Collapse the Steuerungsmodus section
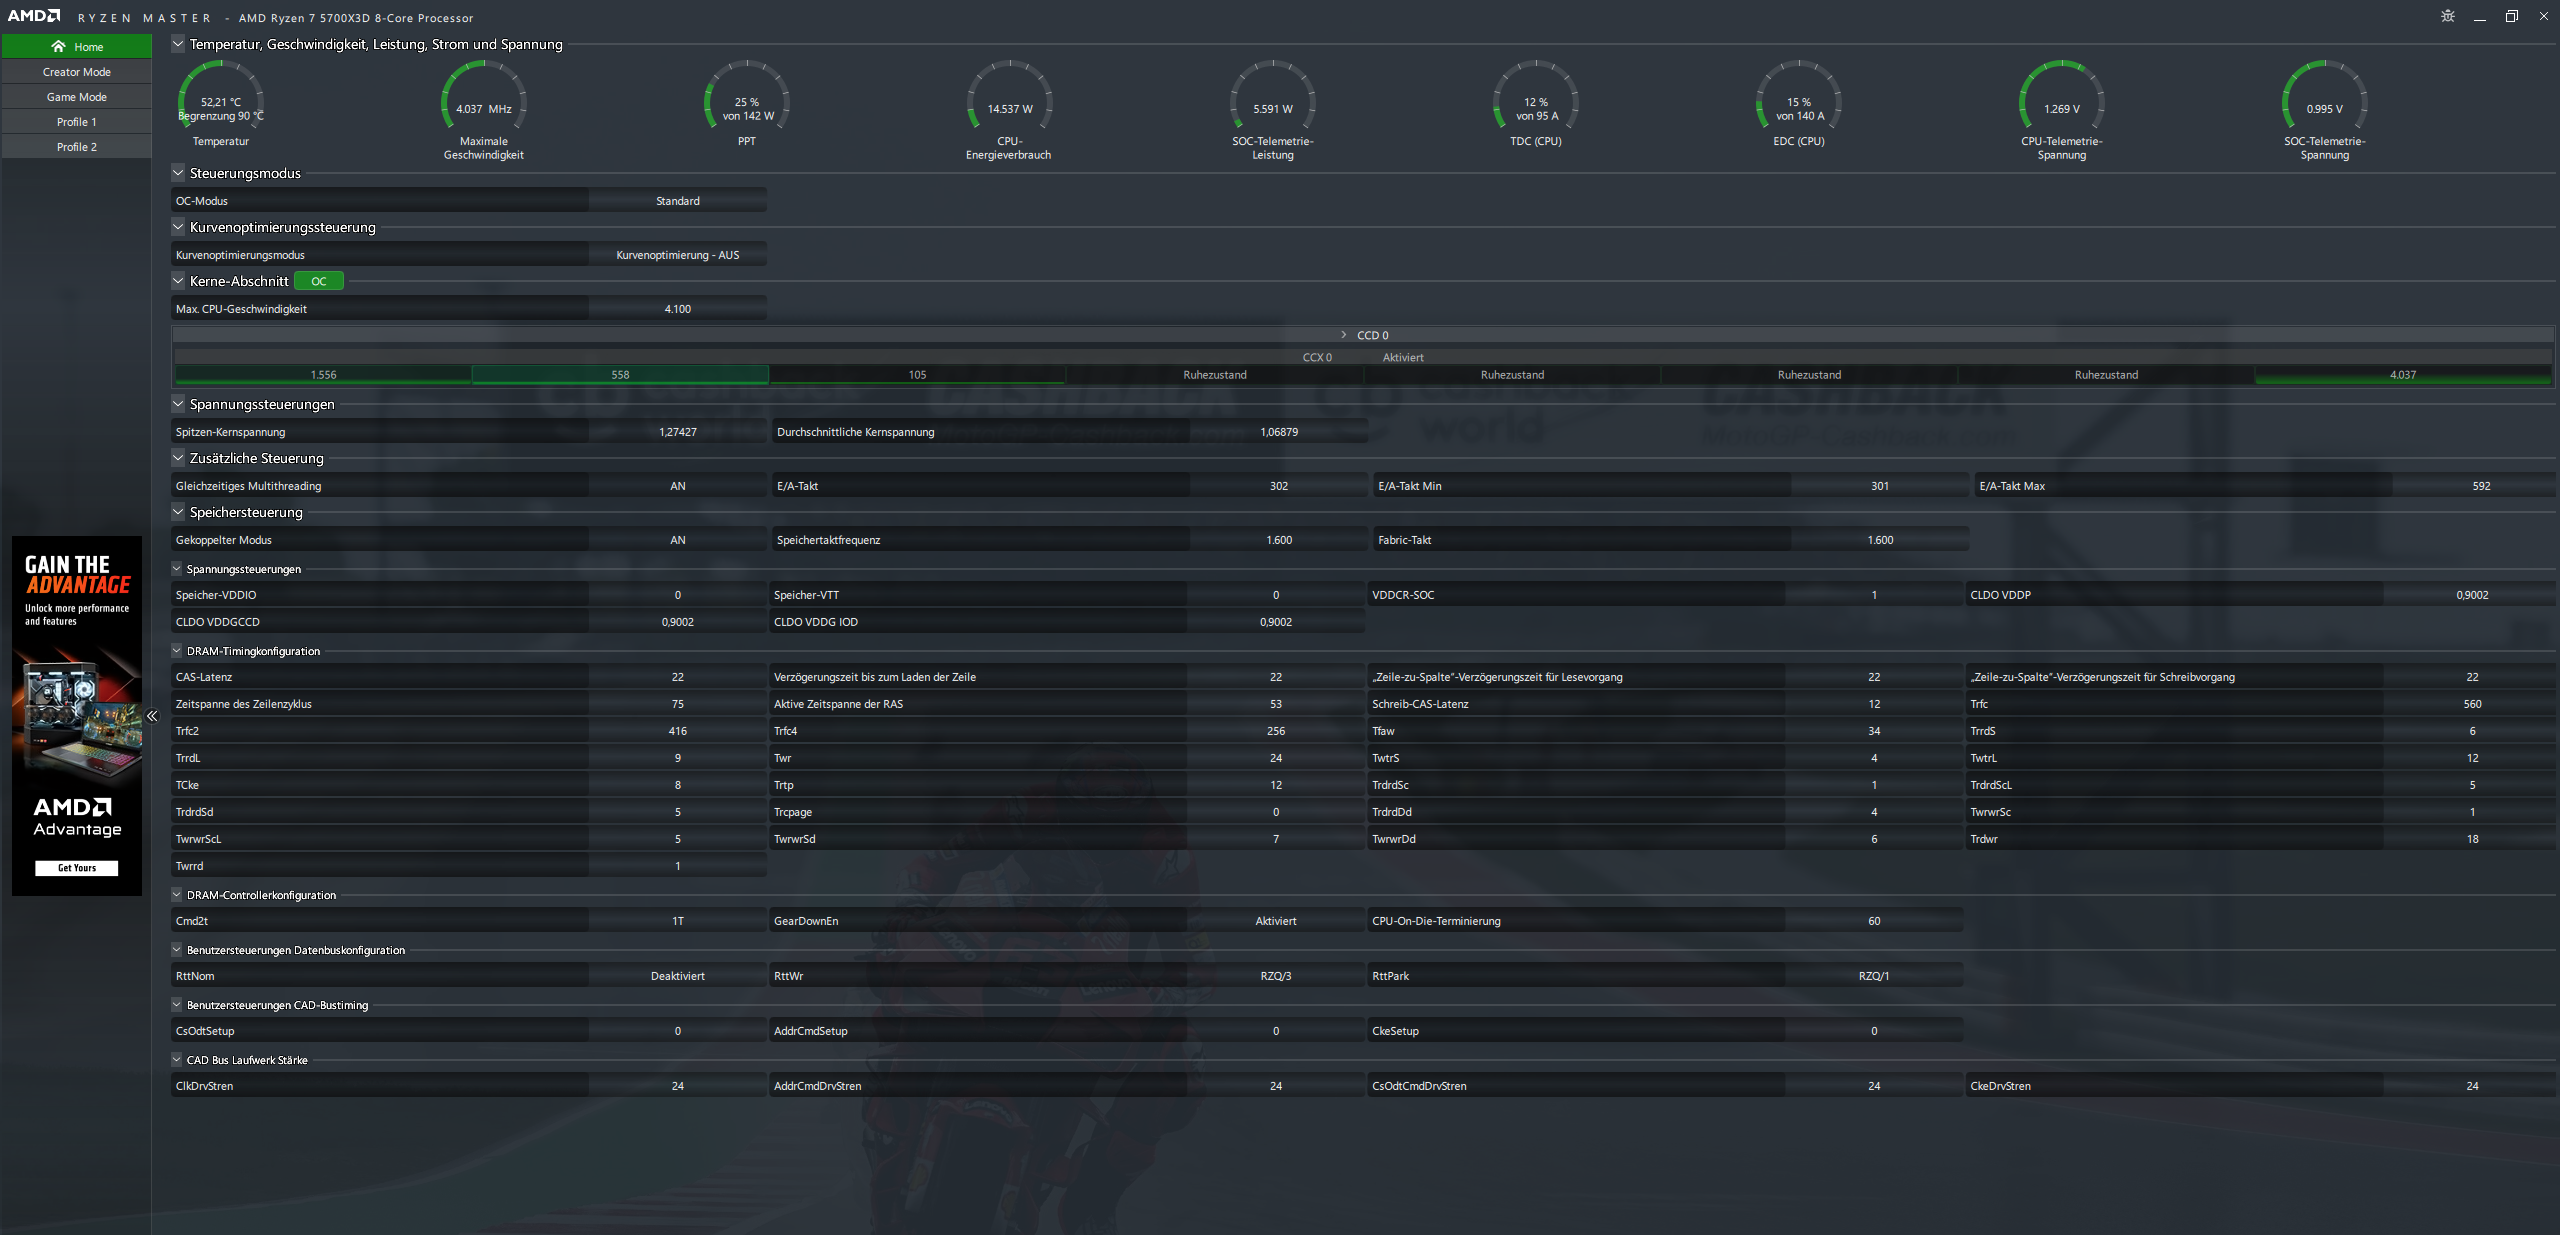2560x1235 pixels. [178, 173]
